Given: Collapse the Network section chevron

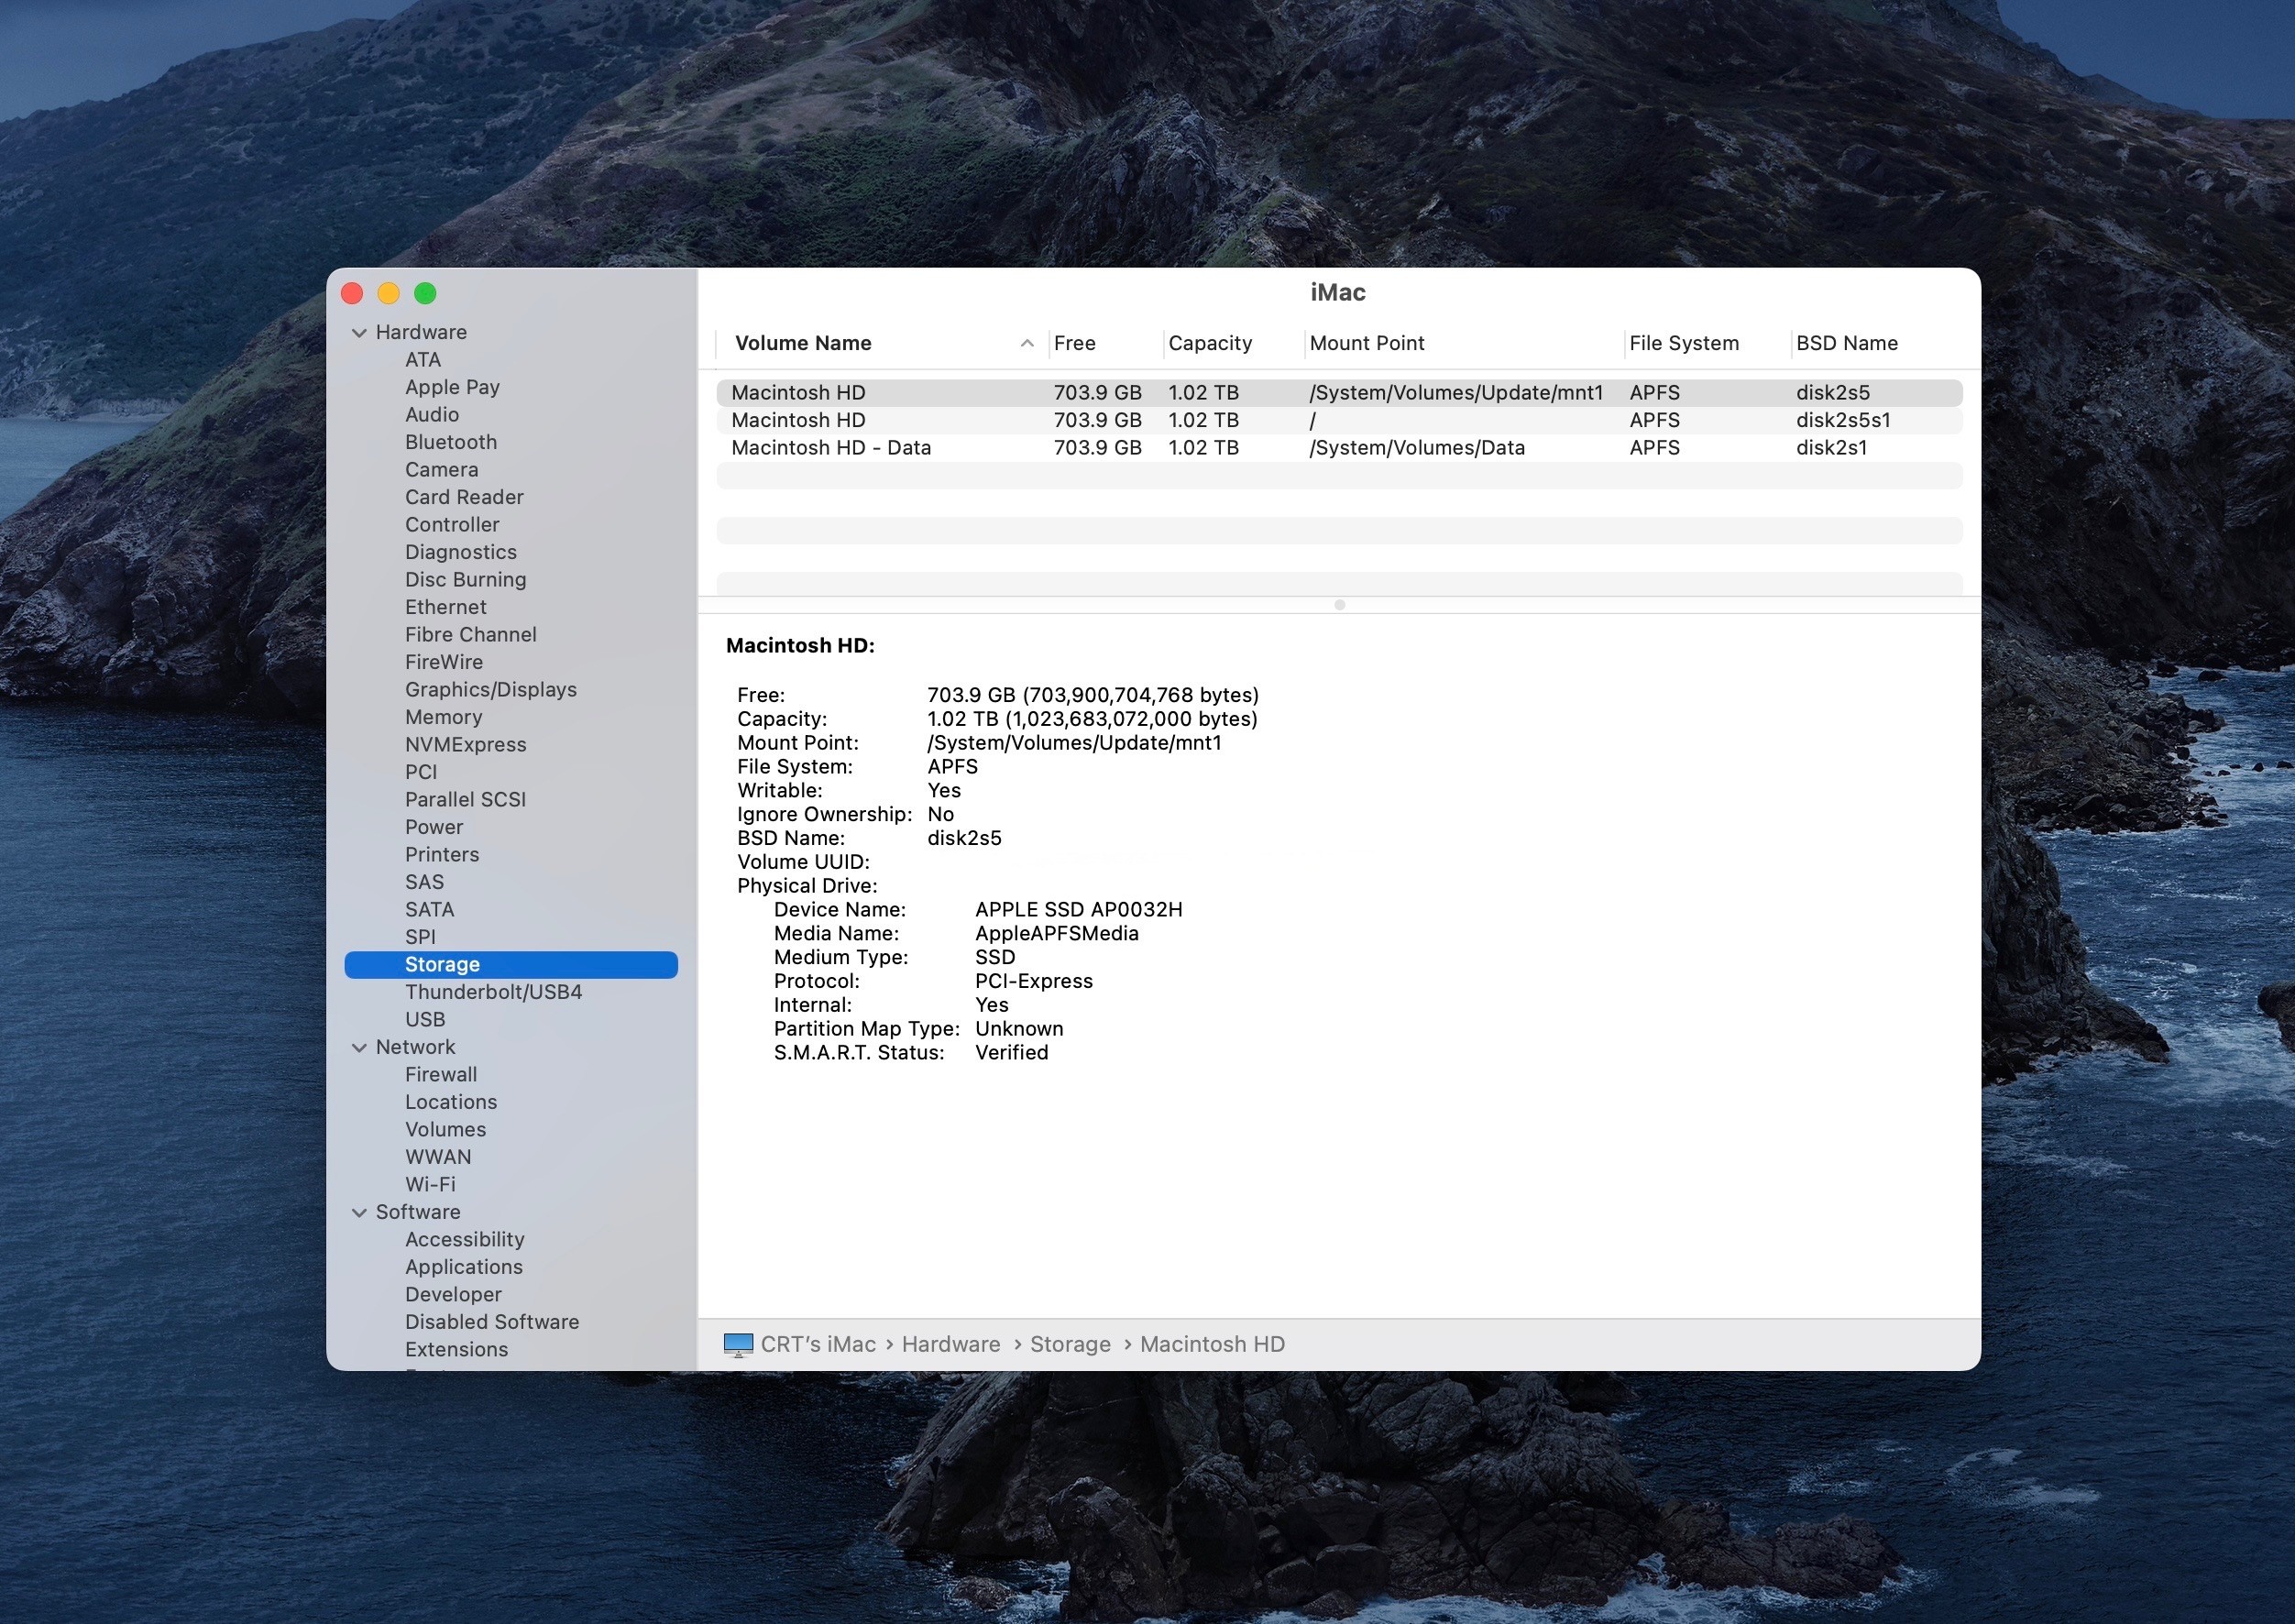Looking at the screenshot, I should coord(359,1047).
